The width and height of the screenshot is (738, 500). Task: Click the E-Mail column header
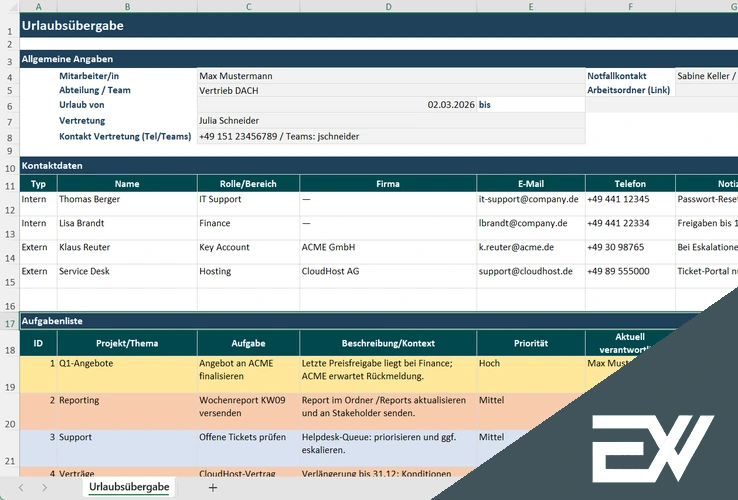pos(531,184)
